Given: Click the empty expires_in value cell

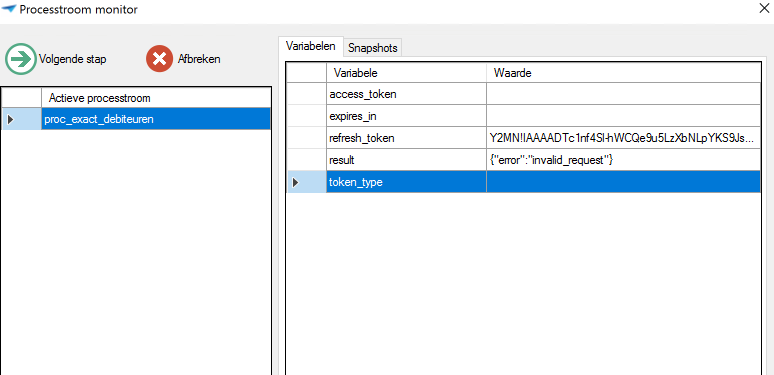Looking at the screenshot, I should tap(623, 116).
